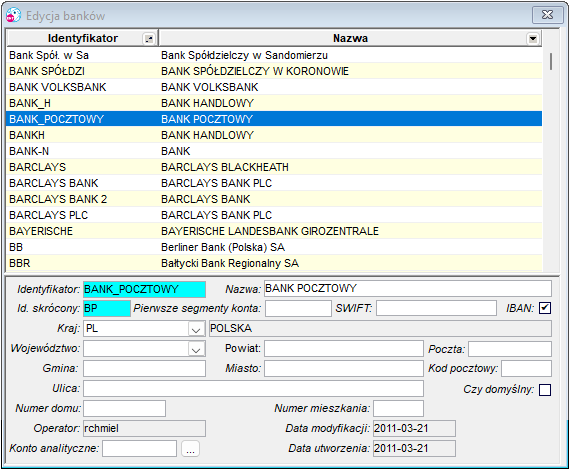This screenshot has height=470, width=570.
Task: Select the BANK SPÓŁDZI row
Action: (274, 71)
